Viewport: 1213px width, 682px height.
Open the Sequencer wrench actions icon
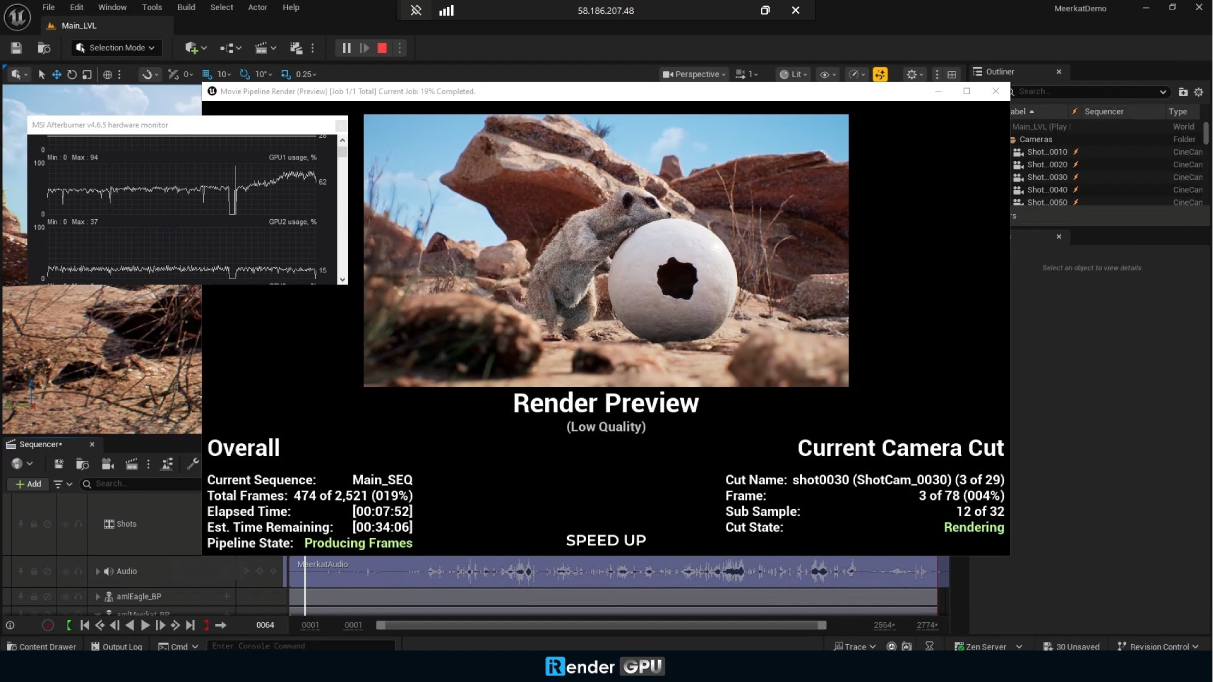pos(192,464)
